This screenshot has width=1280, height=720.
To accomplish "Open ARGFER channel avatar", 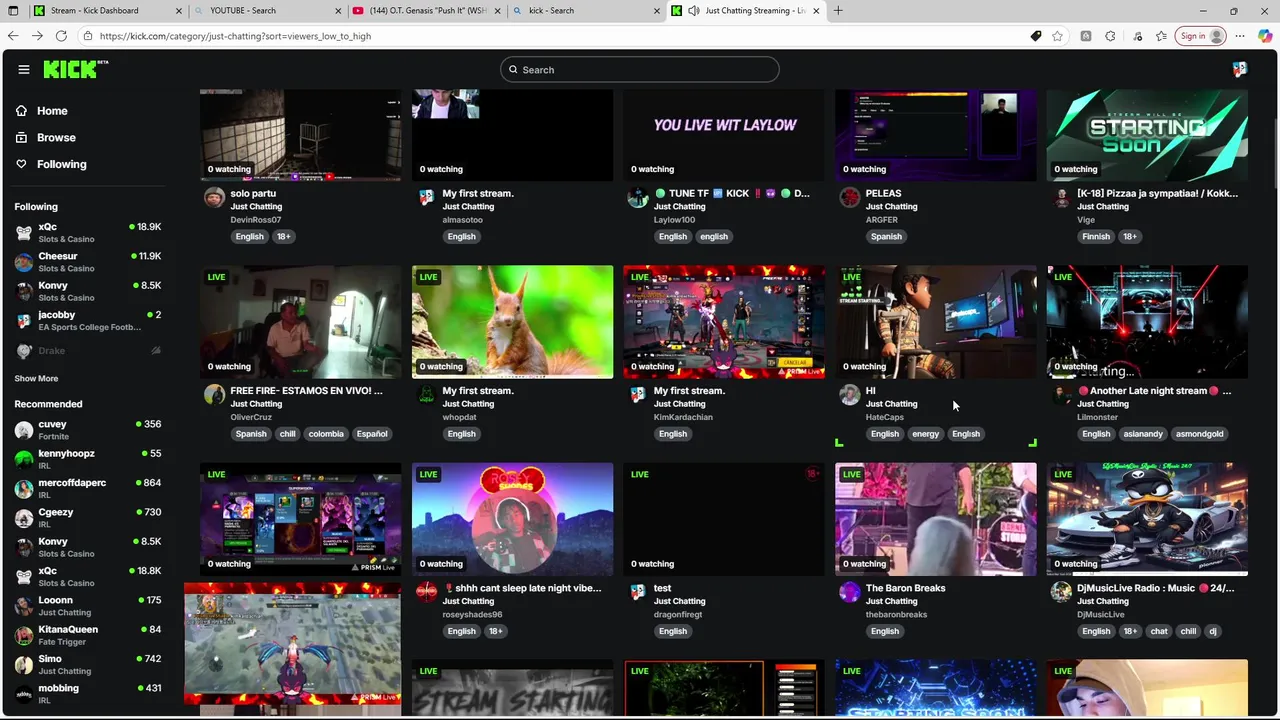I will pos(849,197).
